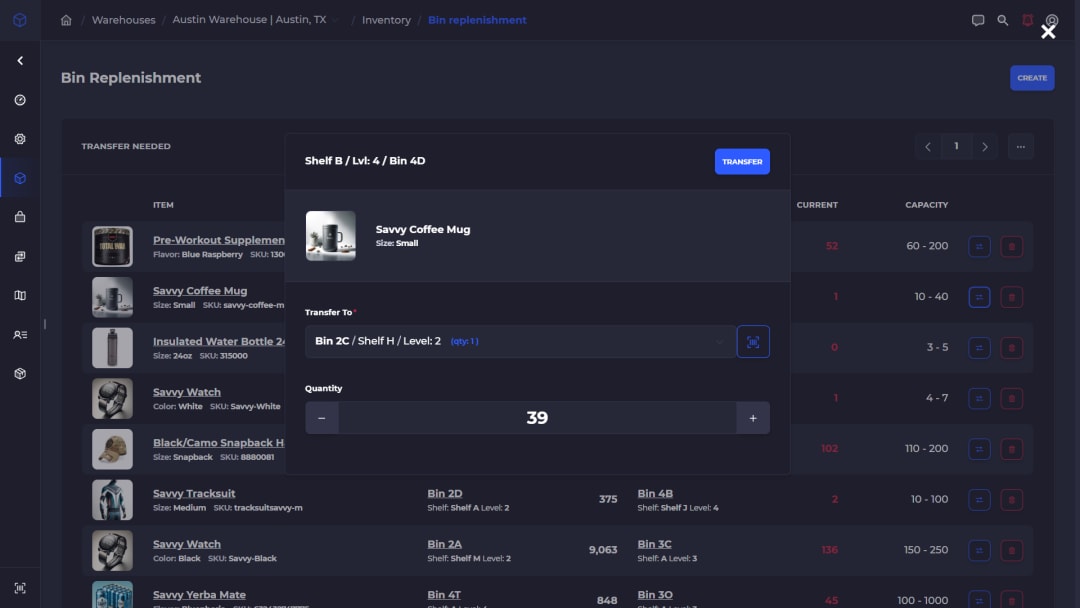Open Pre-Workout Supplement item link
This screenshot has height=608, width=1080.
point(219,240)
